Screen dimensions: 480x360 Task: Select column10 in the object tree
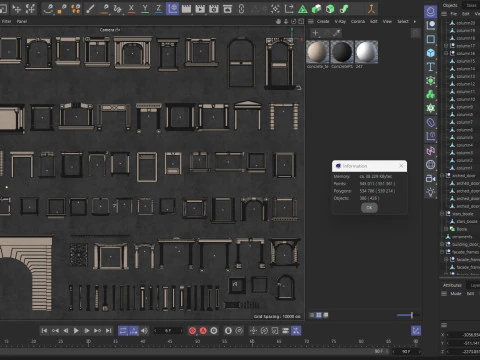[x=466, y=99]
